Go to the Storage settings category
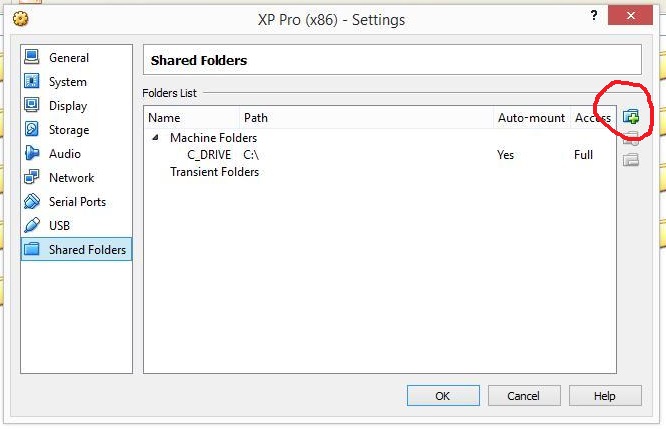Image resolution: width=666 pixels, height=429 pixels. pos(68,130)
